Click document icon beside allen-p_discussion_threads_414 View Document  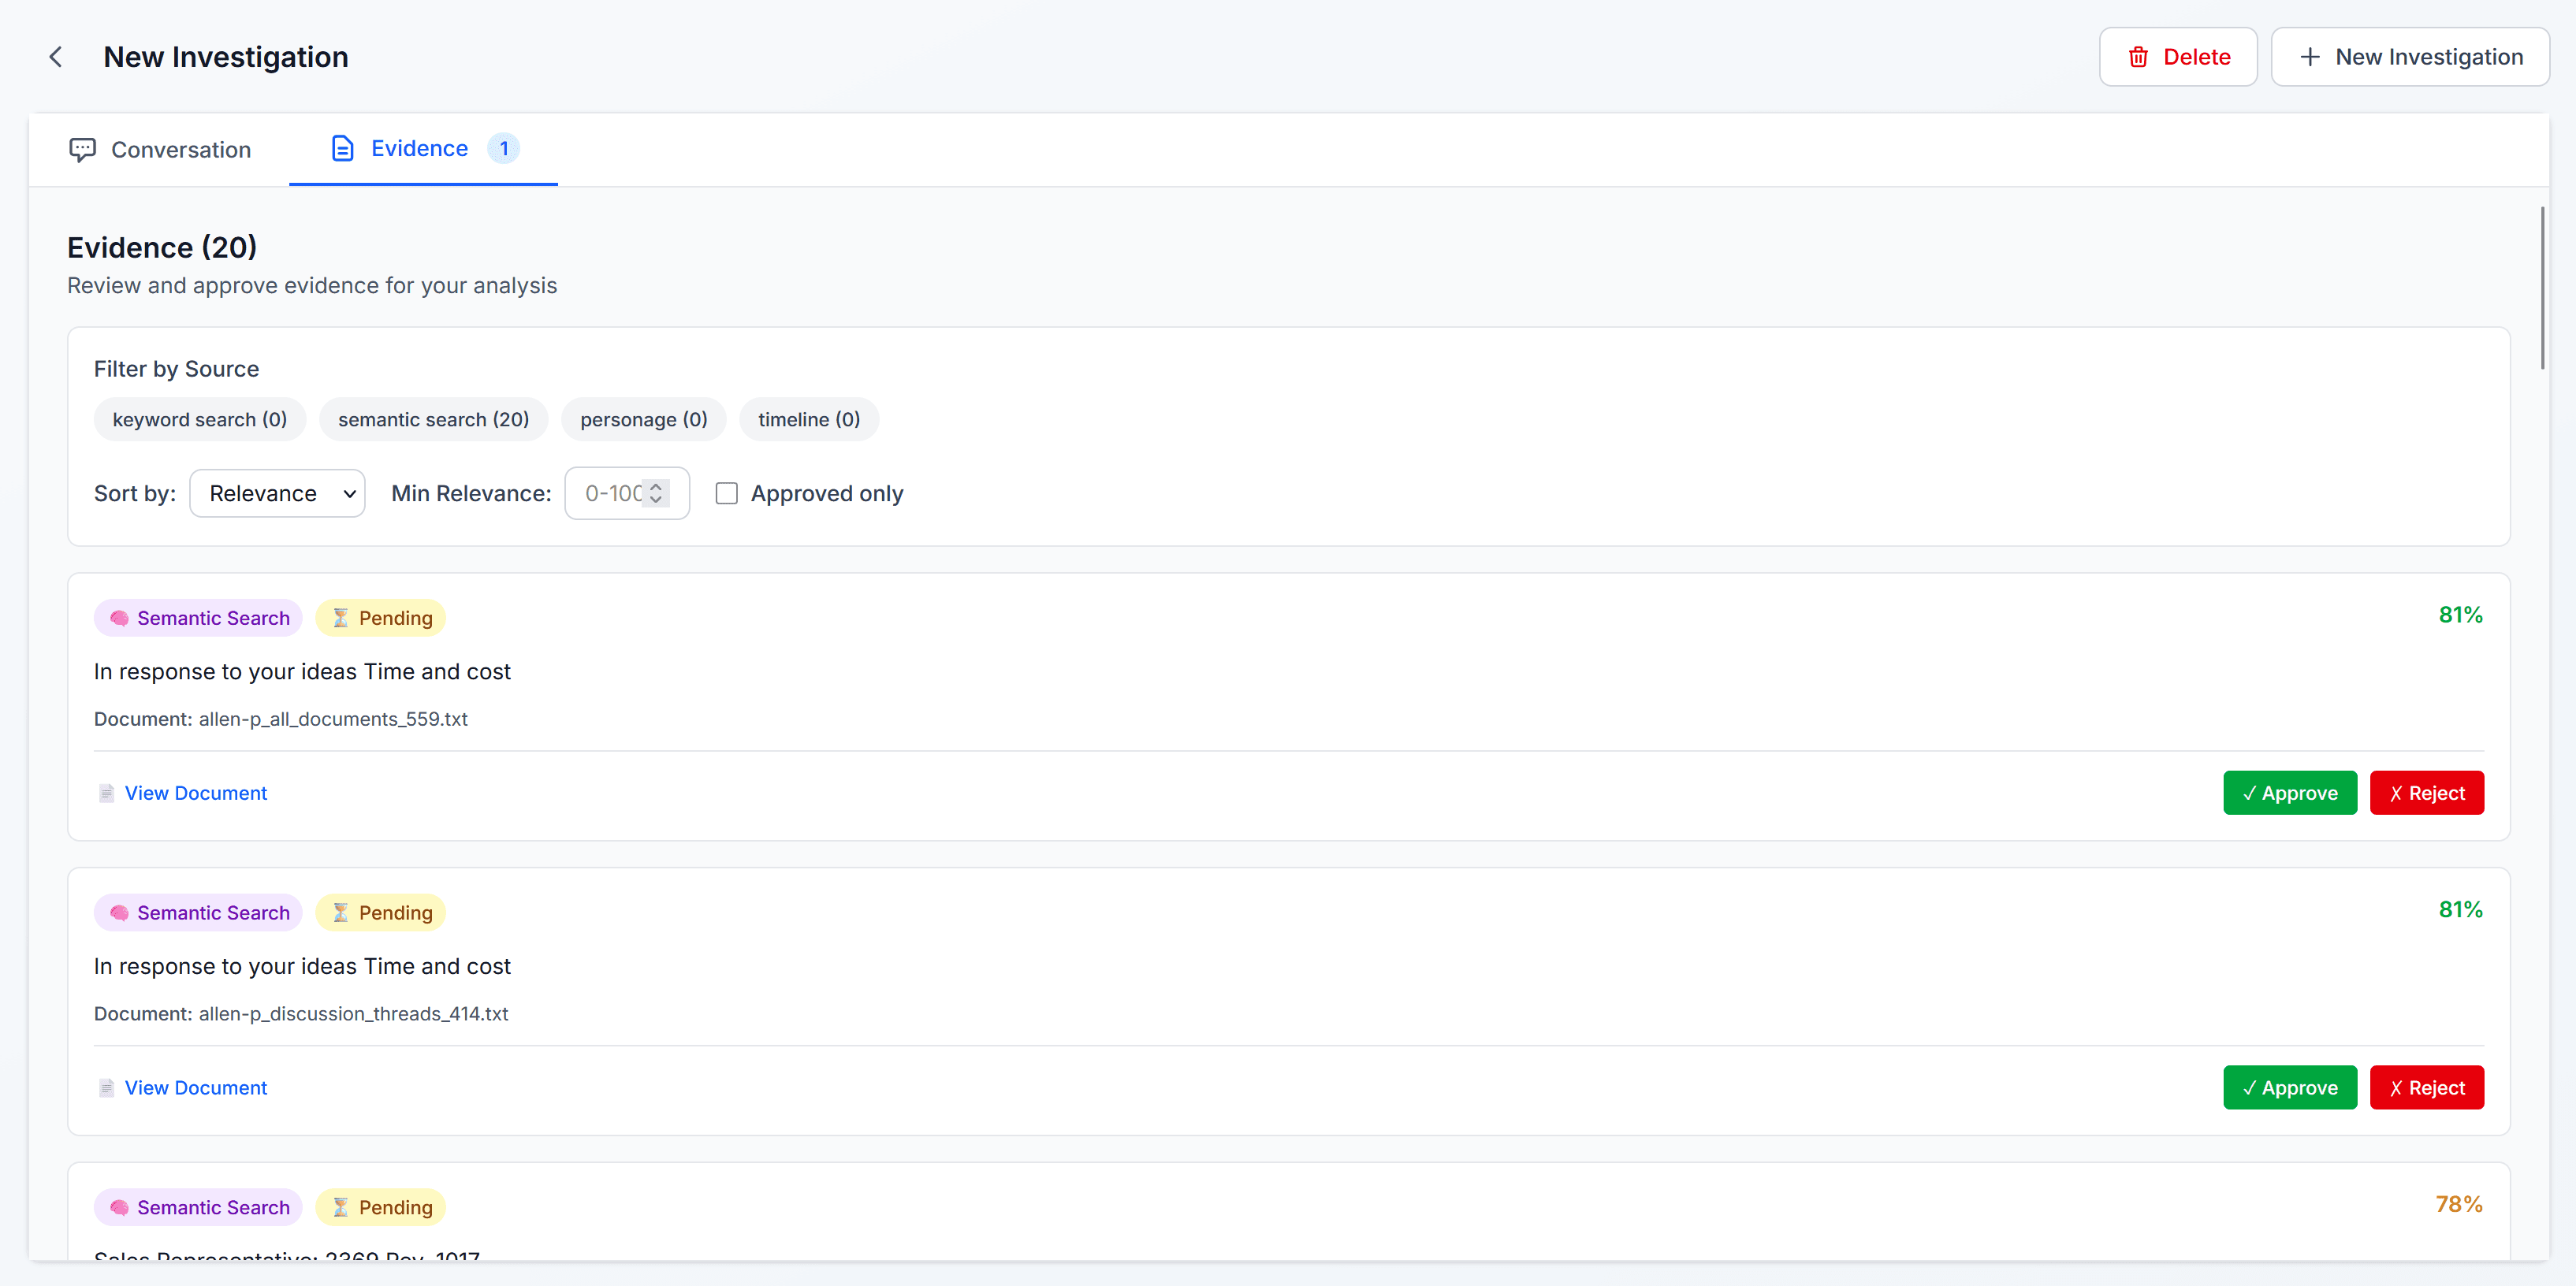pyautogui.click(x=106, y=1088)
